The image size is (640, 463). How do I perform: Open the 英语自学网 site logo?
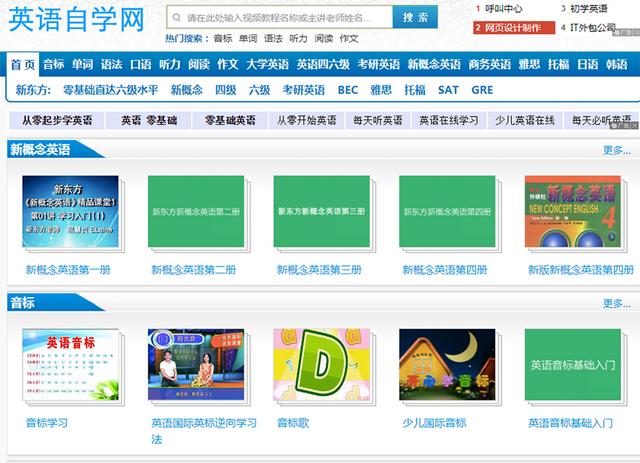[x=76, y=19]
